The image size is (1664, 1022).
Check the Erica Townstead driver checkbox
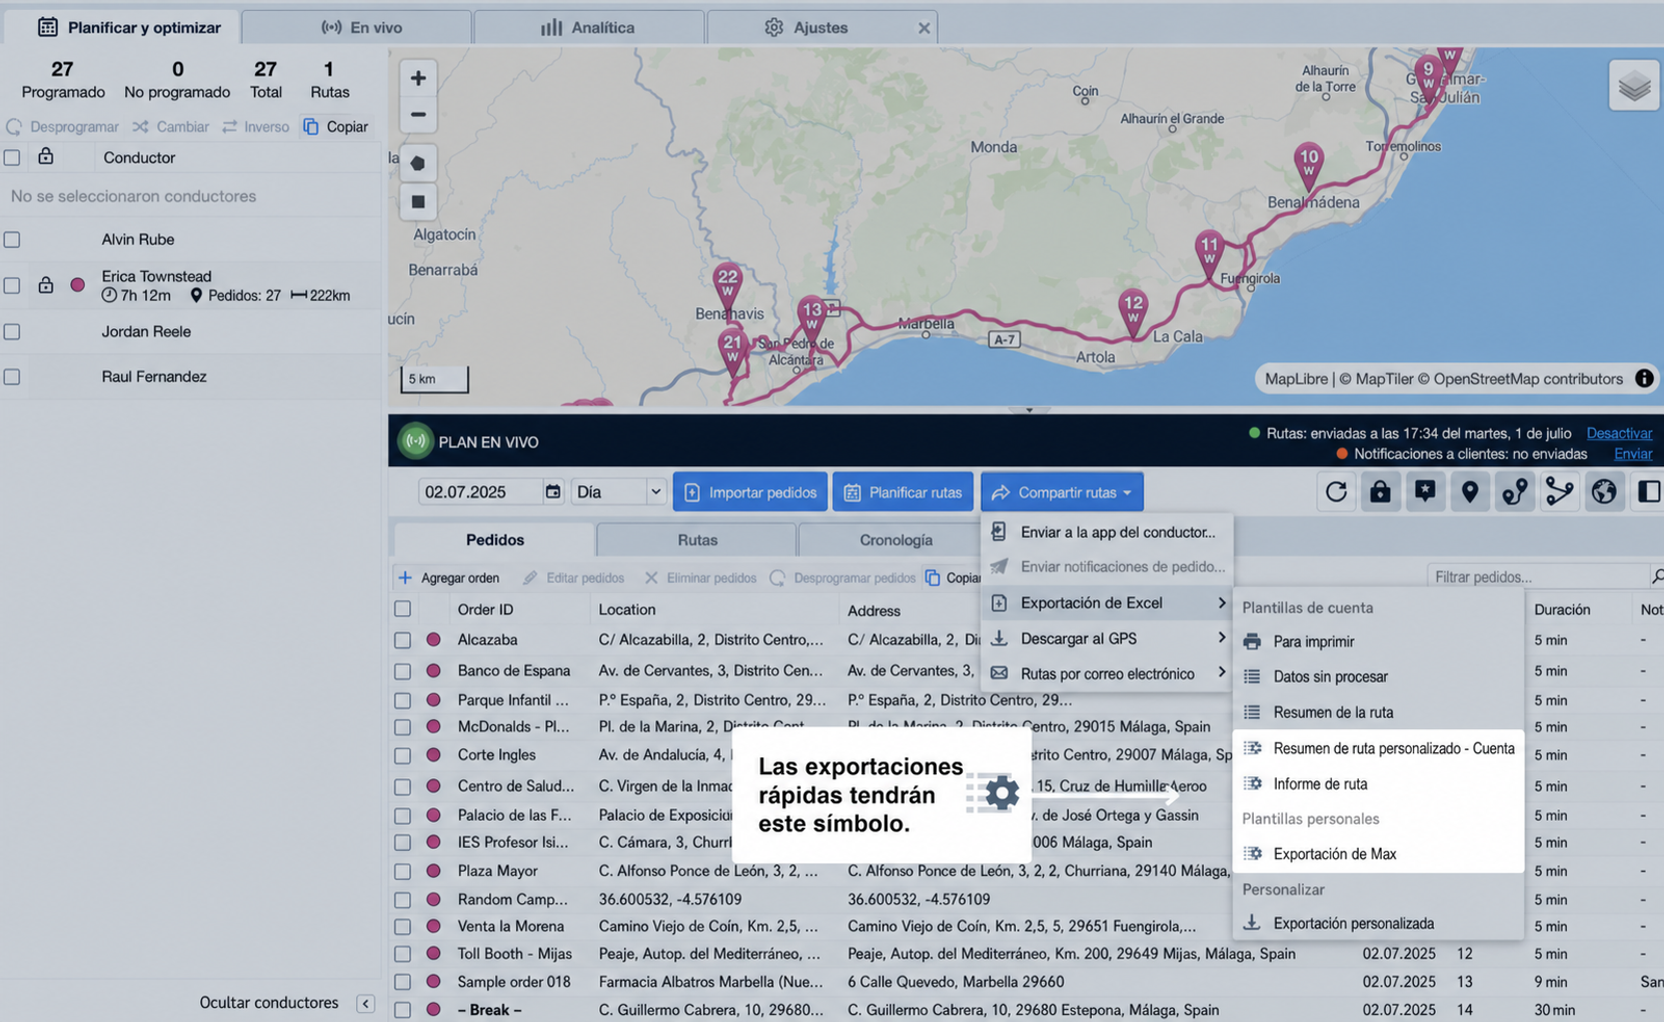tap(12, 285)
